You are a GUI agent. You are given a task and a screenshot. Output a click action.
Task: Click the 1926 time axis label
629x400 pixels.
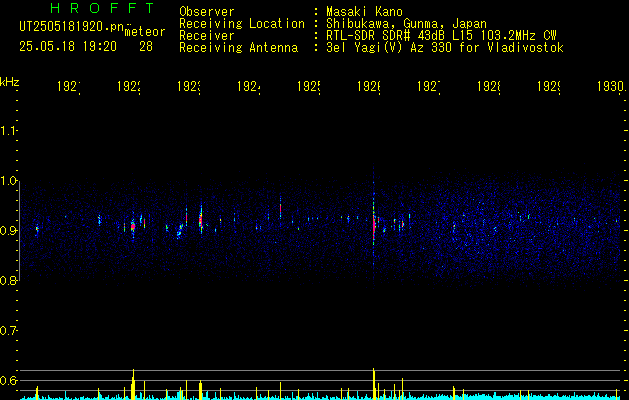click(x=369, y=87)
